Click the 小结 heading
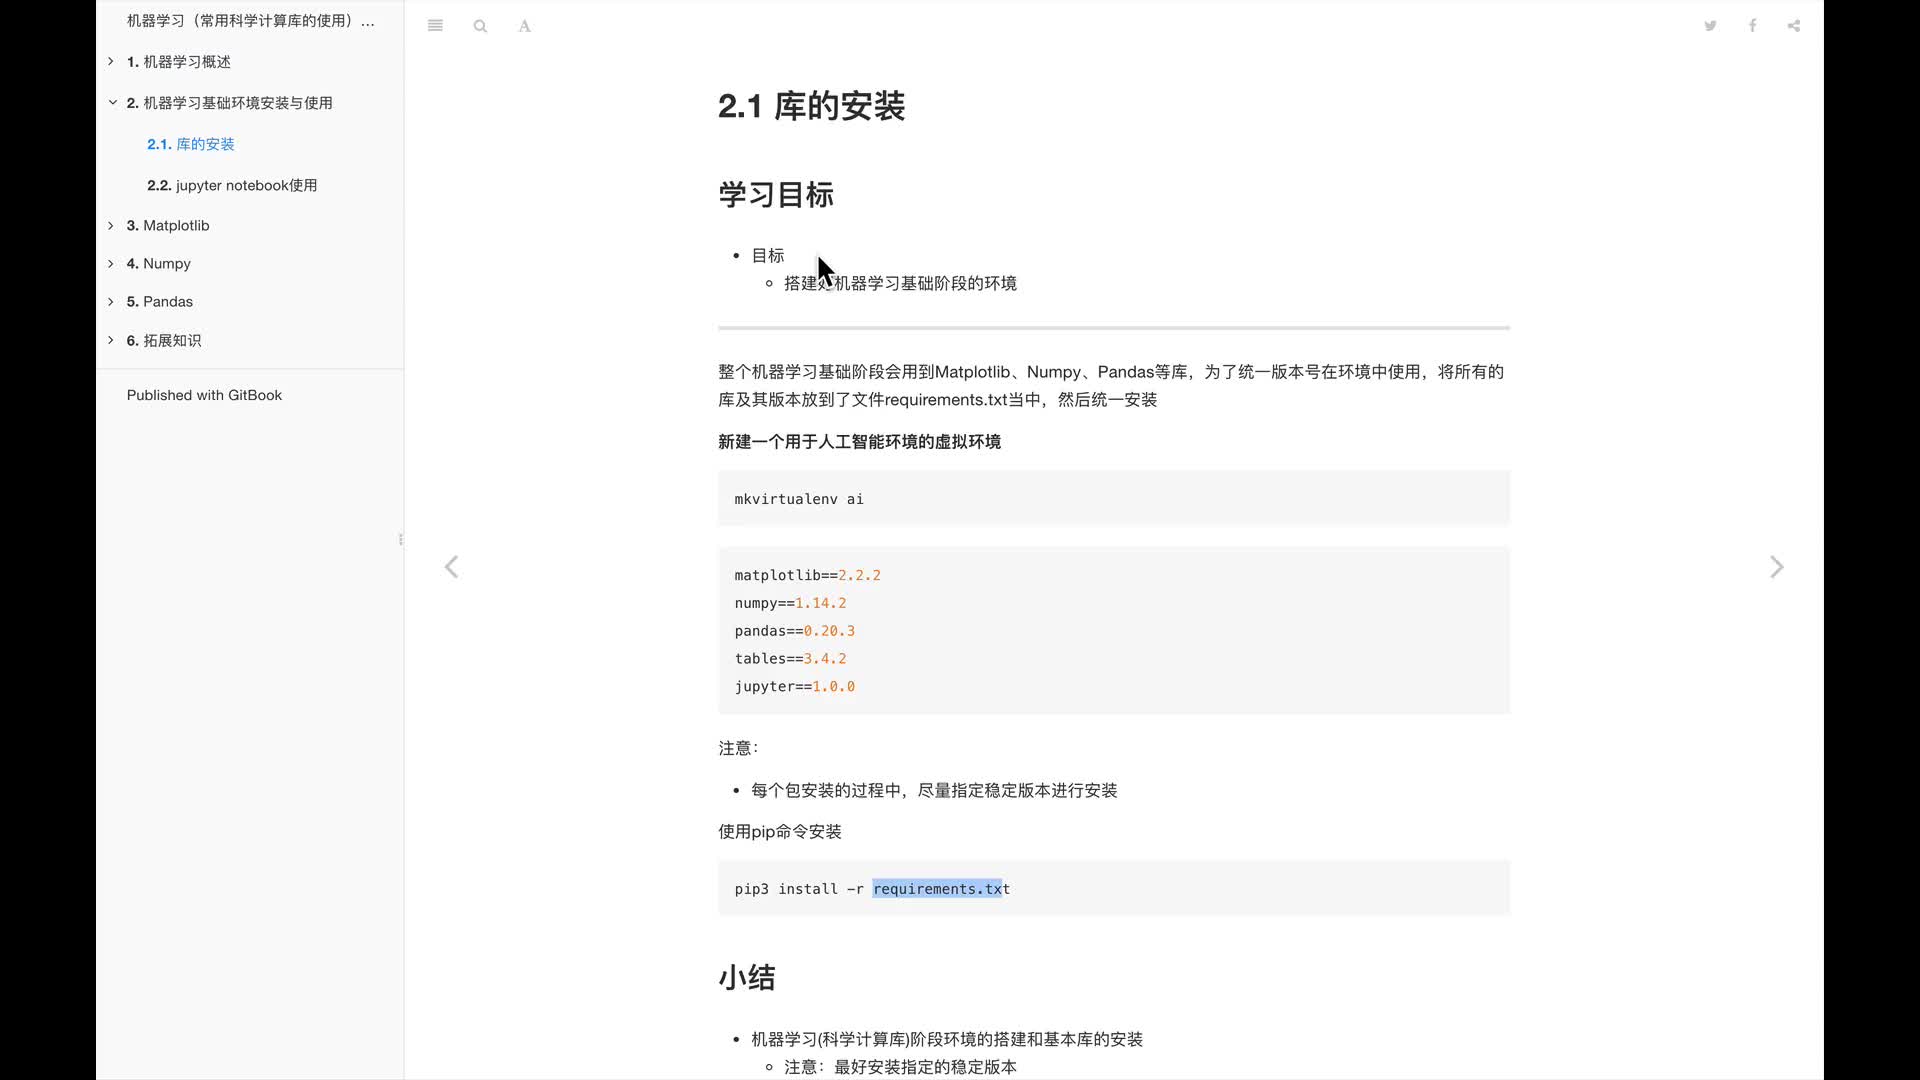This screenshot has height=1080, width=1920. 747,977
